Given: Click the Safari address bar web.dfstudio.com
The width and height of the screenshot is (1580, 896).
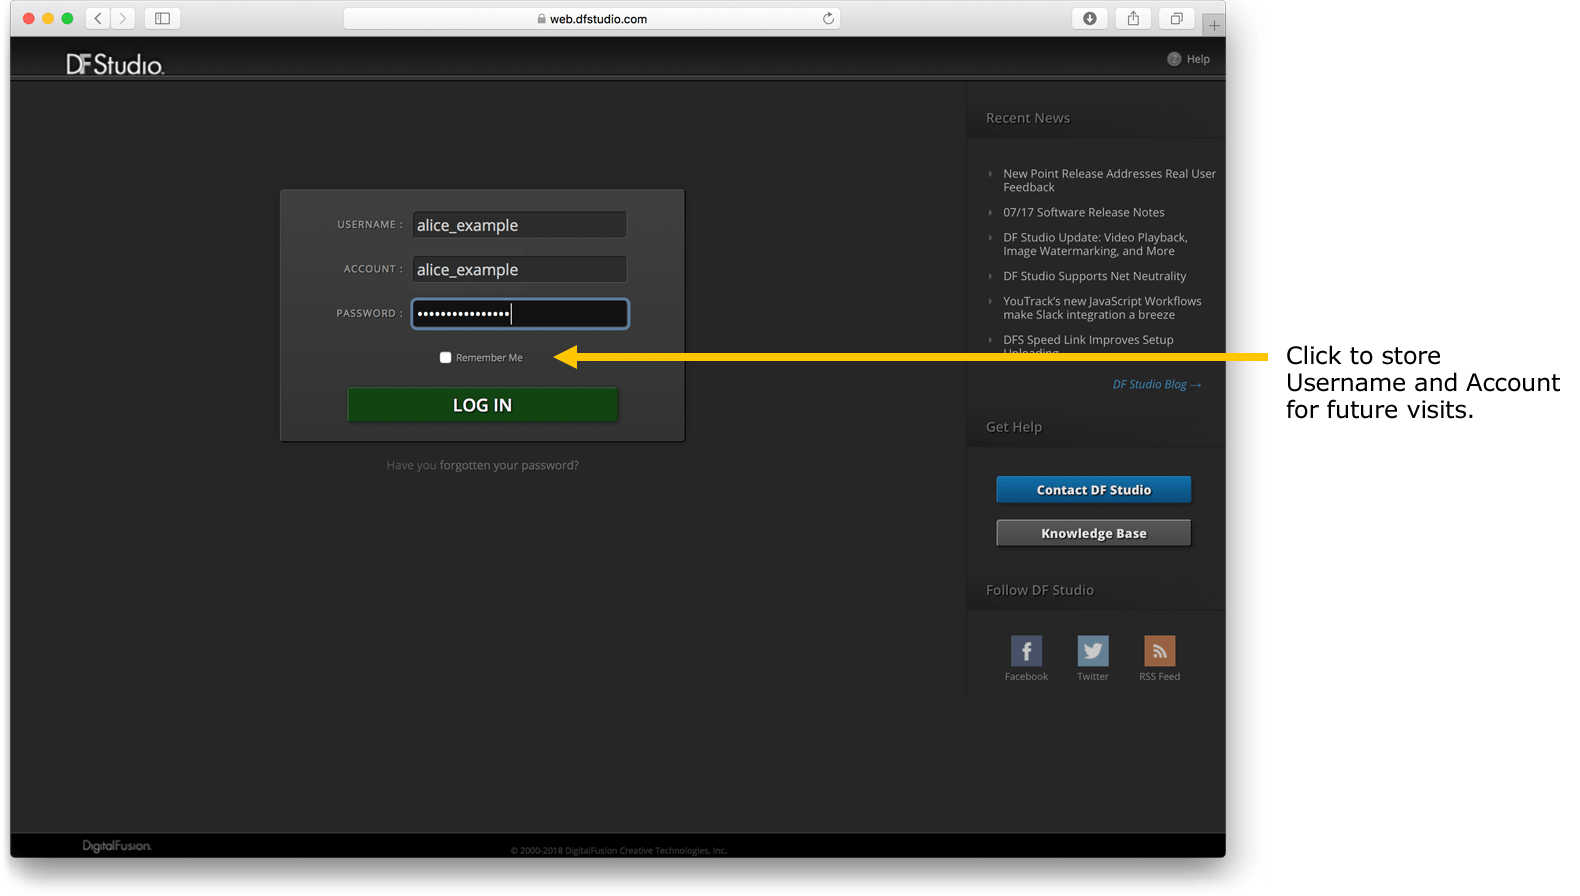Looking at the screenshot, I should [592, 18].
